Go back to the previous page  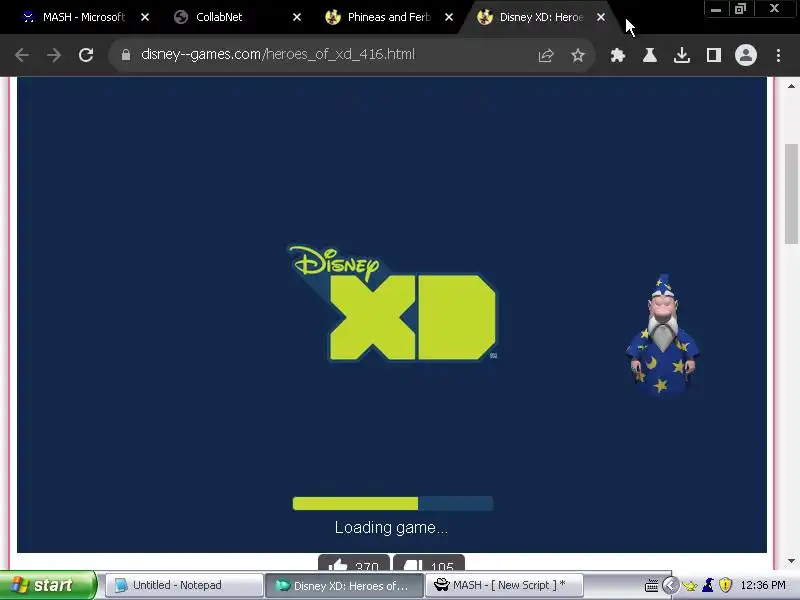[x=22, y=55]
